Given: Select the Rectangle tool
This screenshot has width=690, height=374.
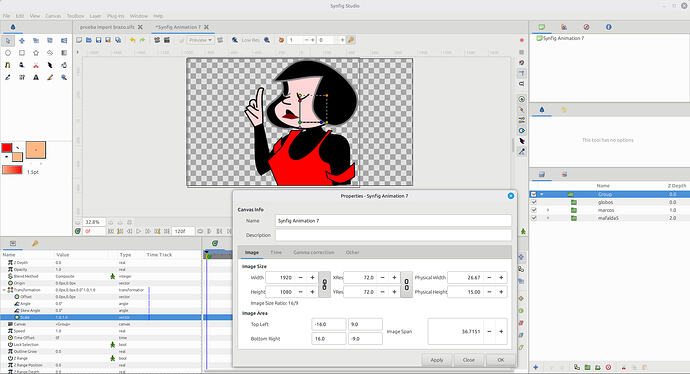Looking at the screenshot, I should pos(22,53).
